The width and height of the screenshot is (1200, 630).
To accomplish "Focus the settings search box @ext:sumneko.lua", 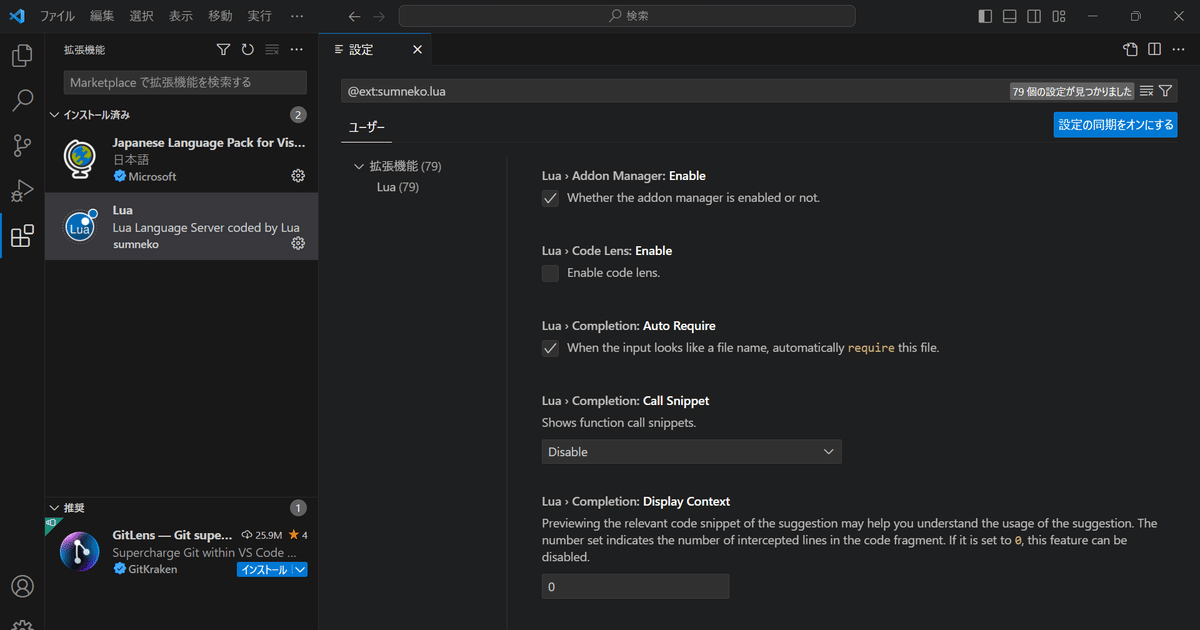I will [675, 91].
